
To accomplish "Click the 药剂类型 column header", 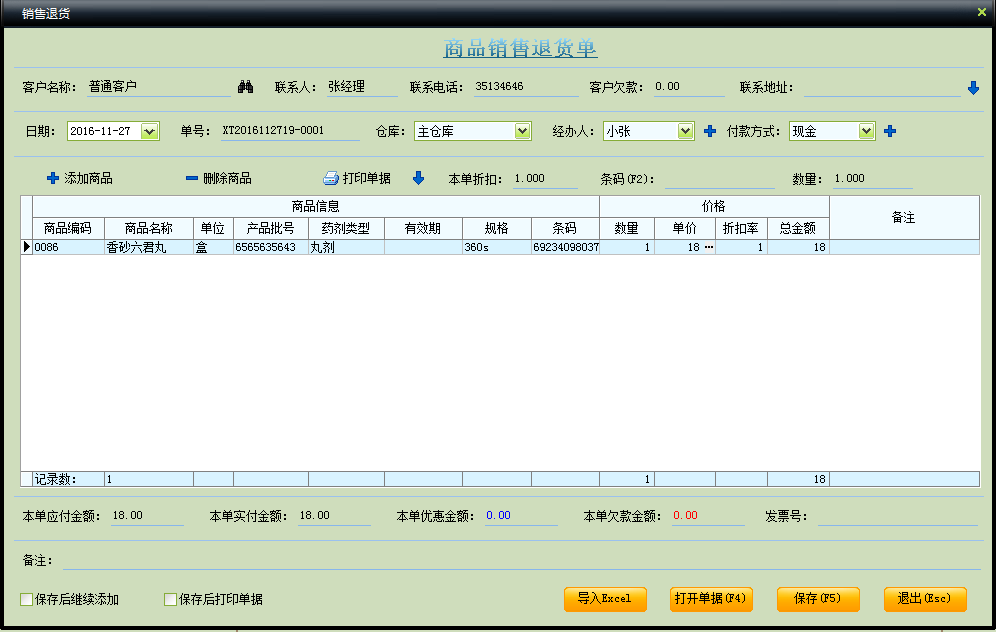I will 346,228.
